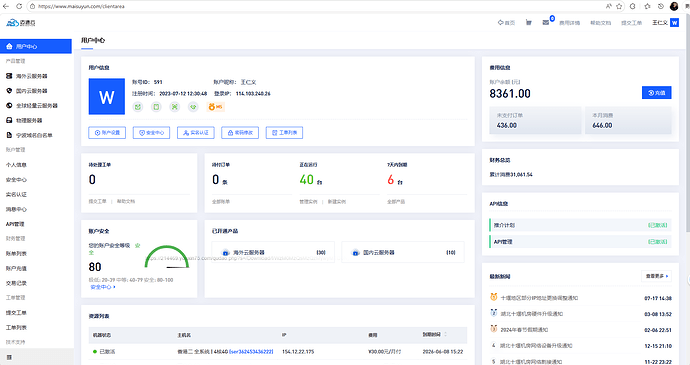Open API管理 in the sidebar
This screenshot has height=365, width=690.
click(15, 224)
